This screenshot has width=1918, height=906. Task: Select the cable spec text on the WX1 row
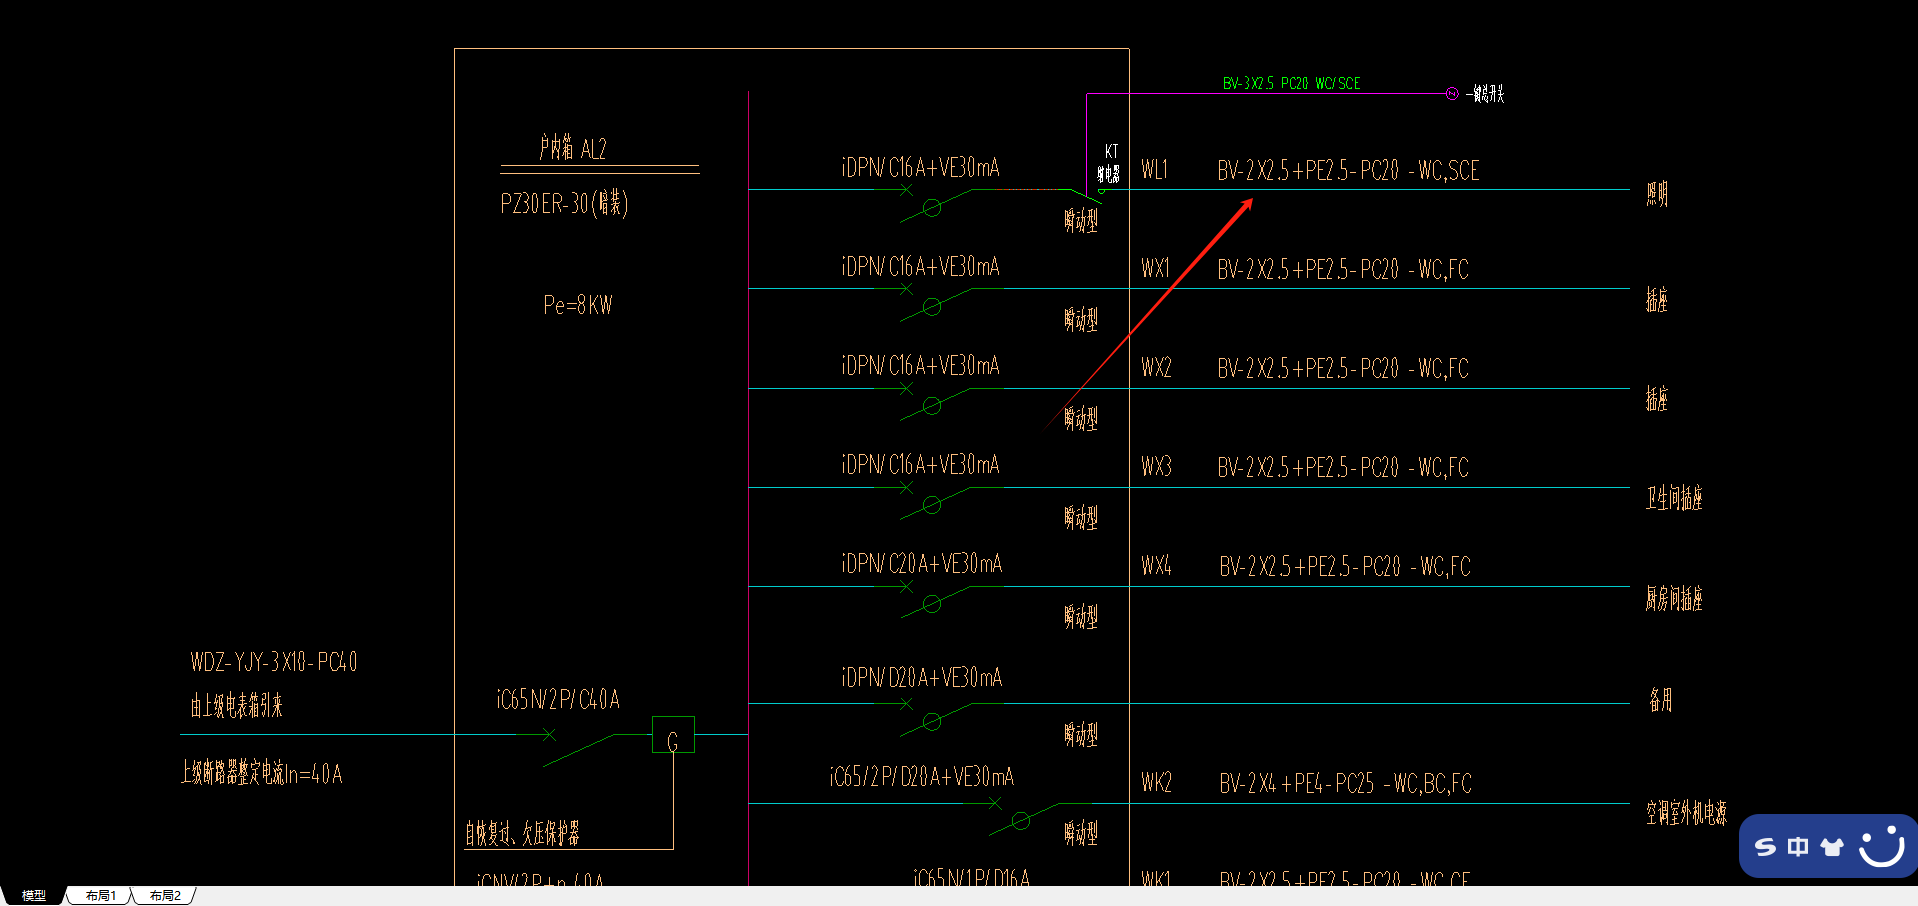coord(1343,270)
